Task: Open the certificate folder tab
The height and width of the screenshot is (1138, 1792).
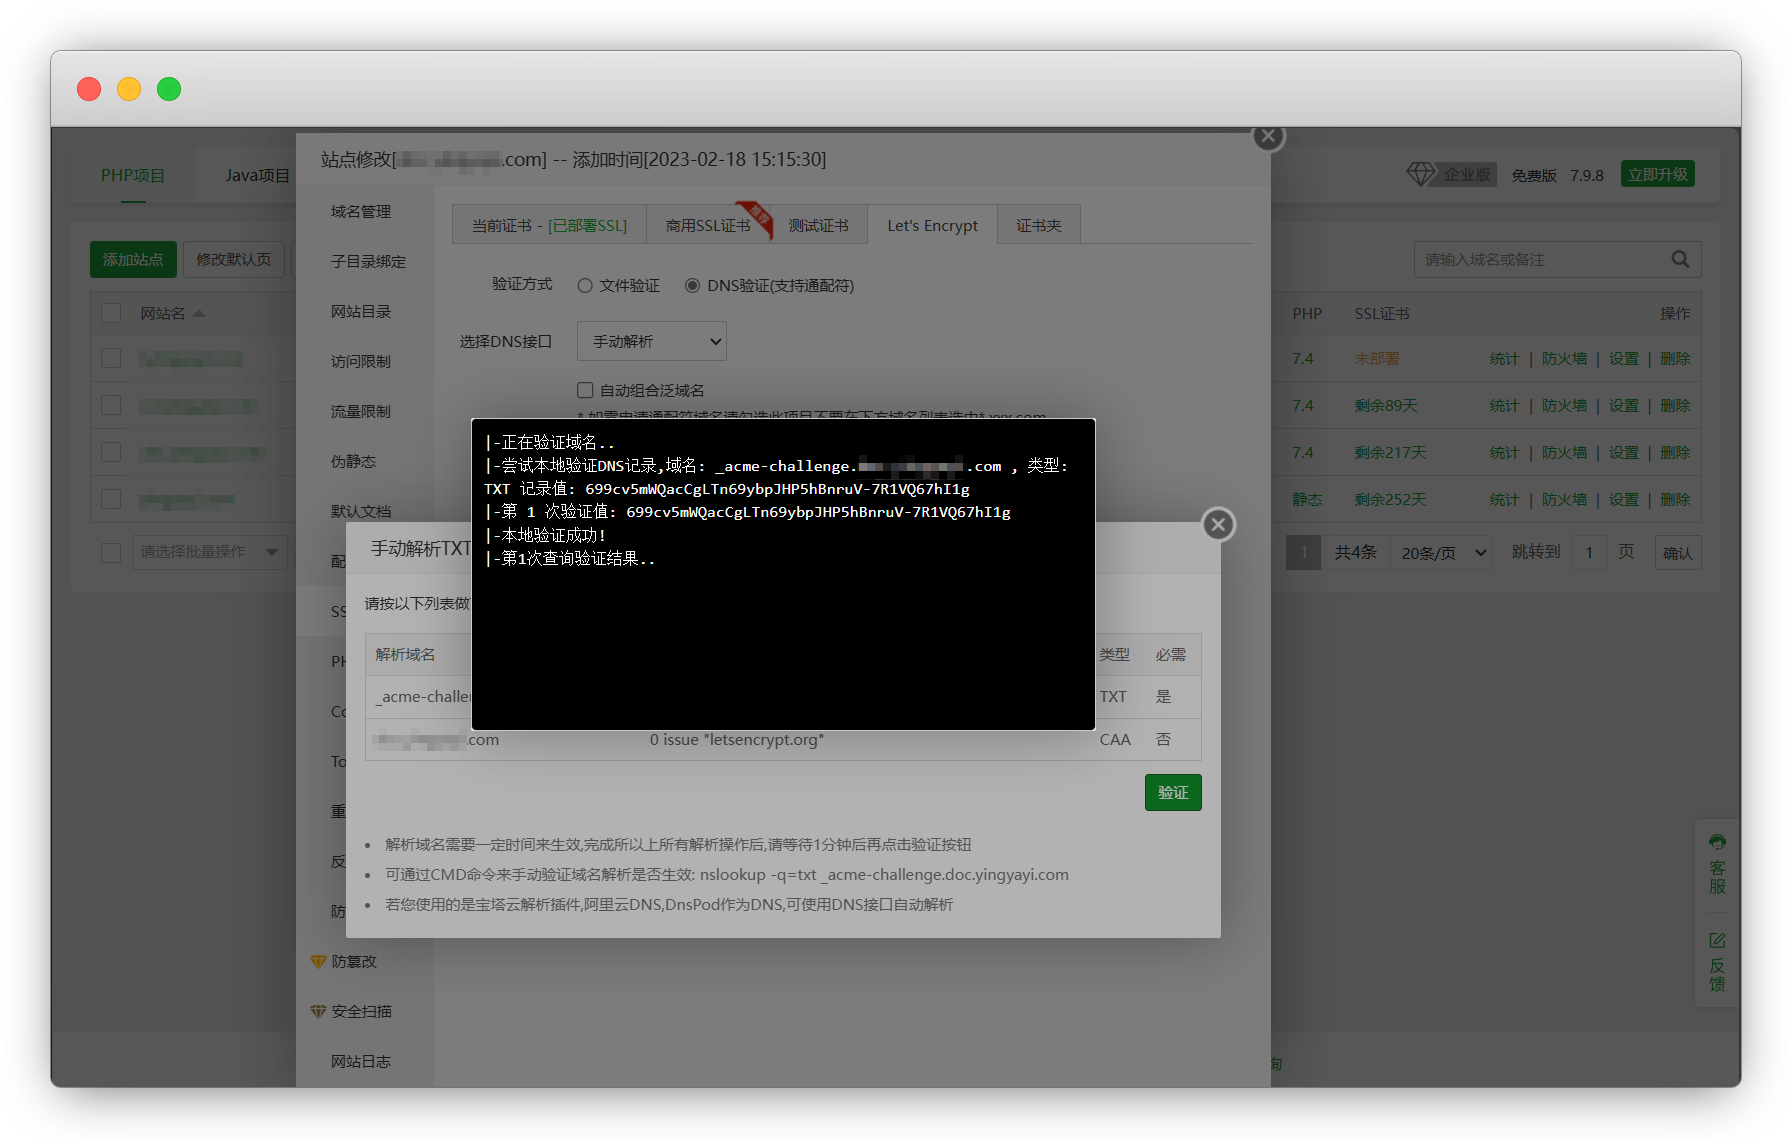Action: (1038, 226)
